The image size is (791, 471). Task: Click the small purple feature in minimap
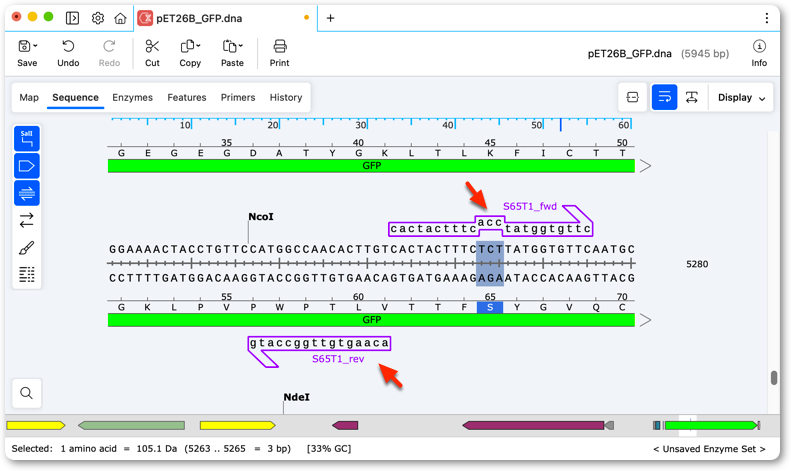(x=345, y=426)
